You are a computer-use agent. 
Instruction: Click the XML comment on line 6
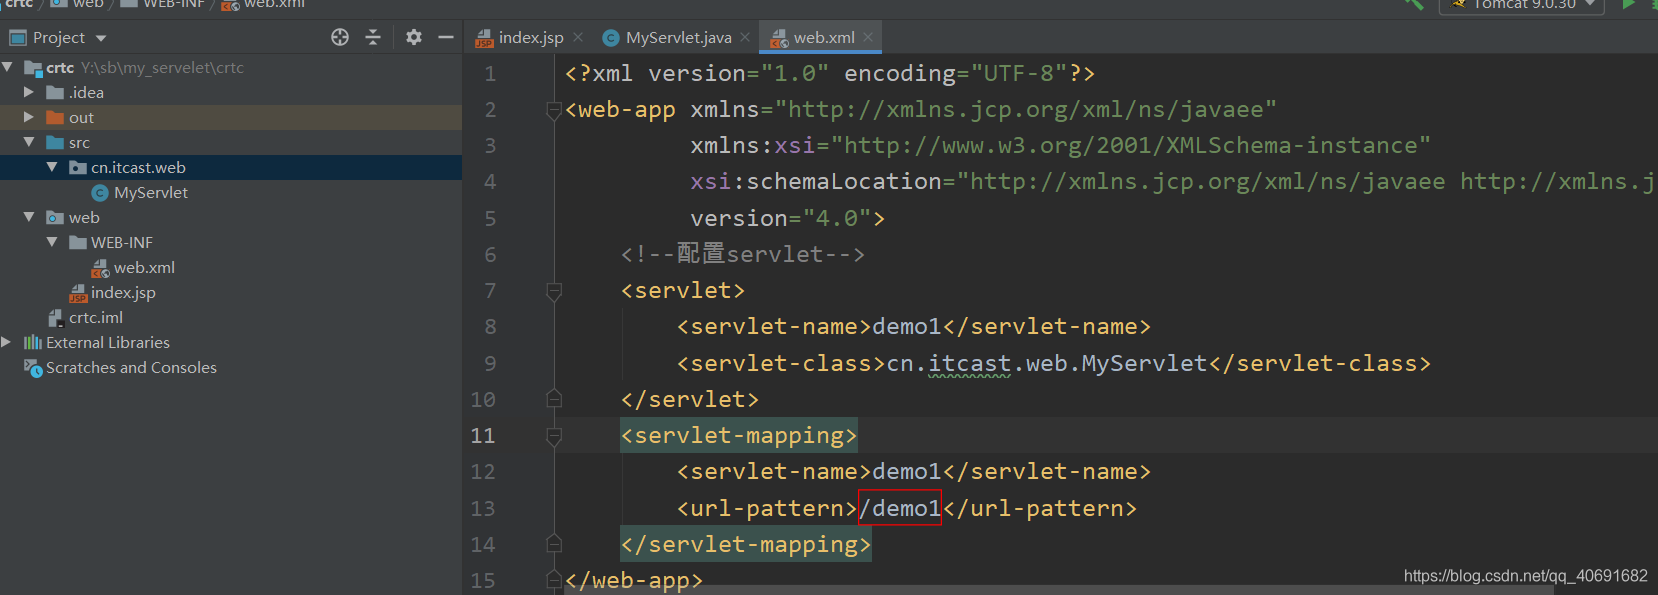click(742, 254)
